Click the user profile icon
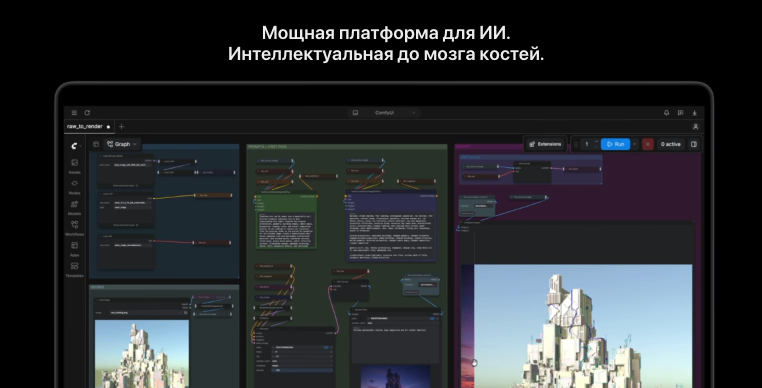762x388 pixels. point(695,126)
